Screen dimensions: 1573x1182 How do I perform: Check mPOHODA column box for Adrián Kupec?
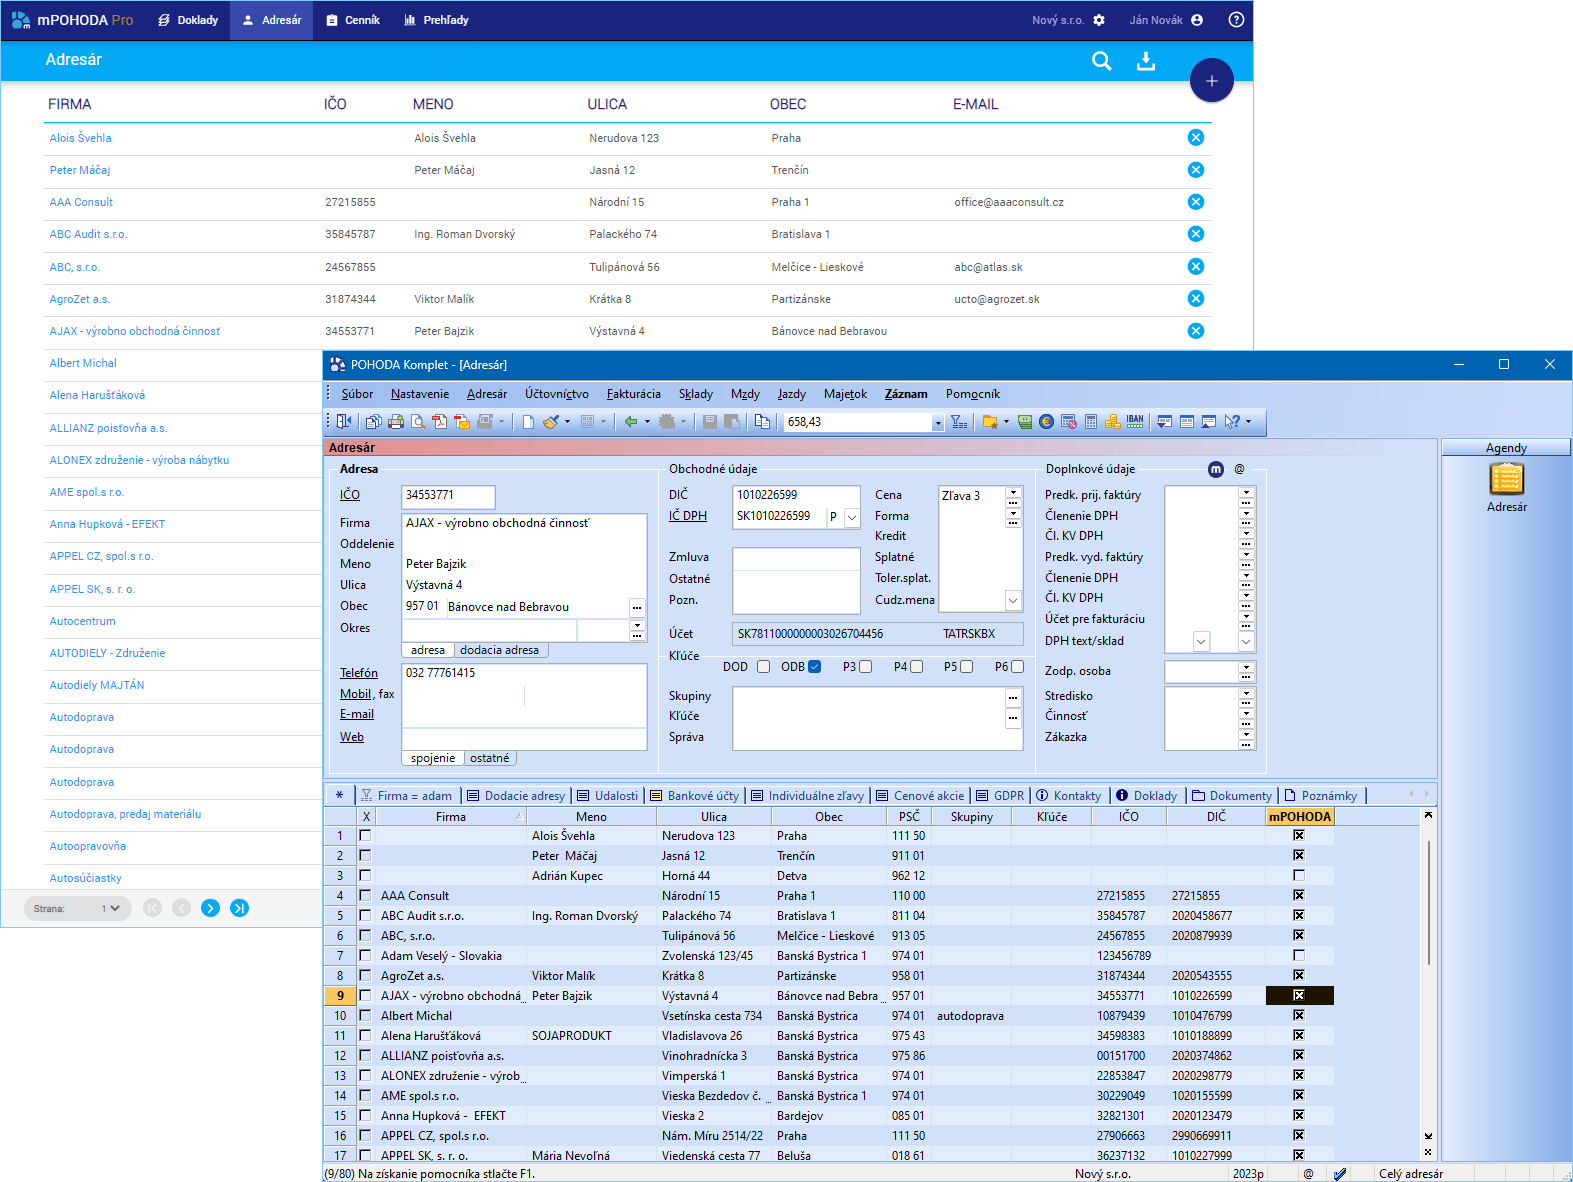point(1298,875)
